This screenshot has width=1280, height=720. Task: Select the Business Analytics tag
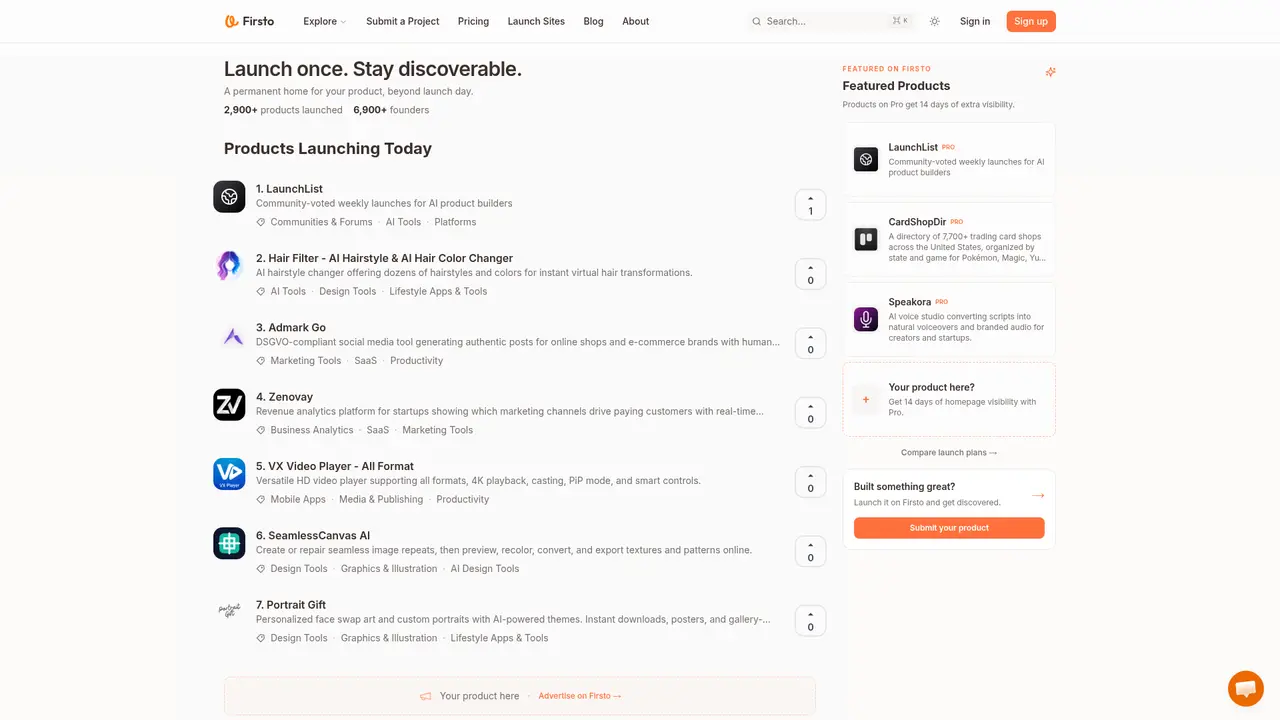(312, 430)
